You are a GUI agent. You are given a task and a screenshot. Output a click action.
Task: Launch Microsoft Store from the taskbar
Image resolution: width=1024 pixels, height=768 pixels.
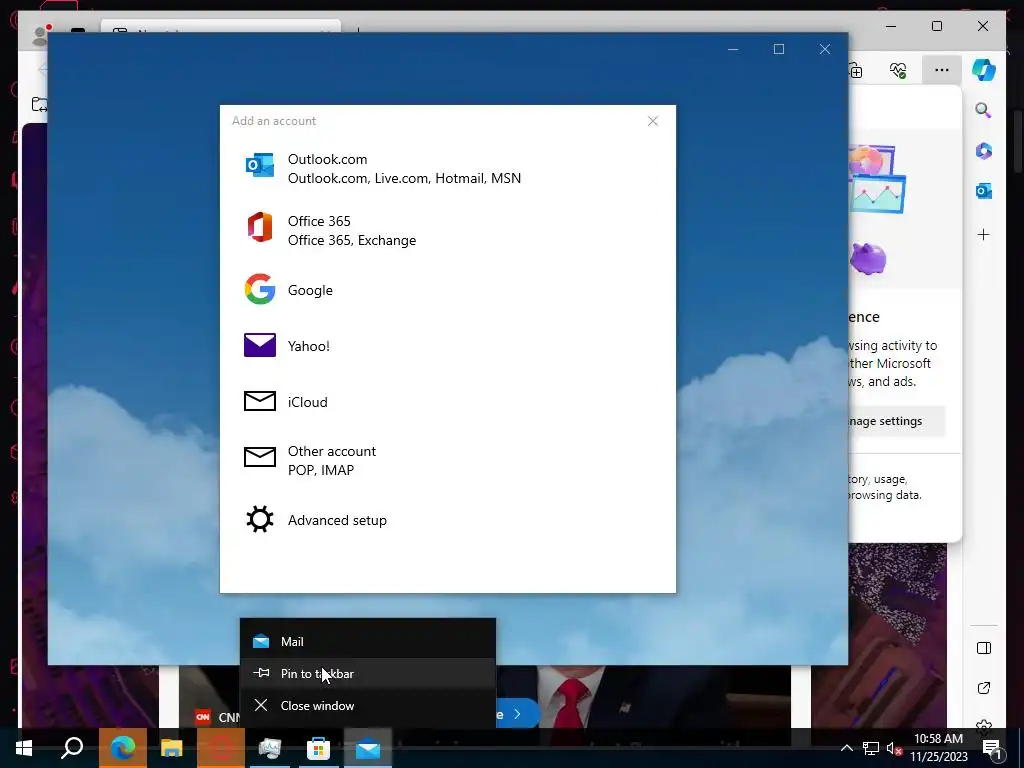pos(319,748)
